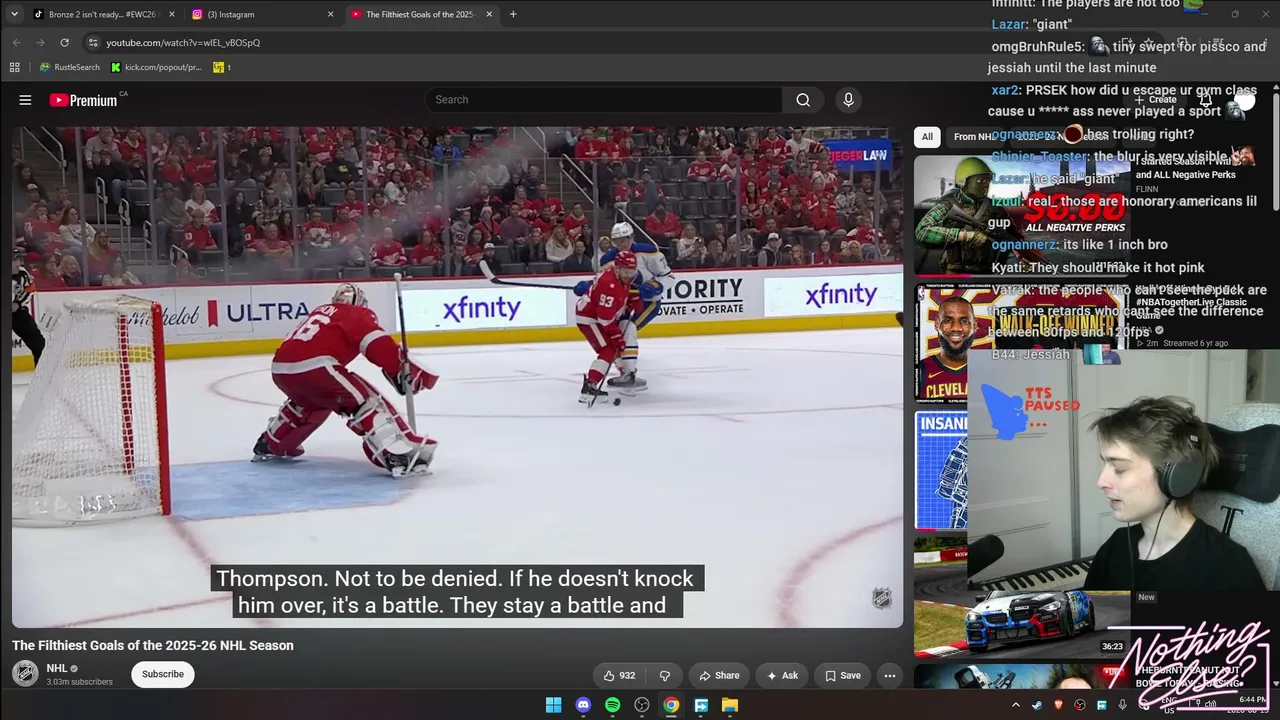Open the bookmark labeled t
Screen dimensions: 1280x720
[222, 67]
